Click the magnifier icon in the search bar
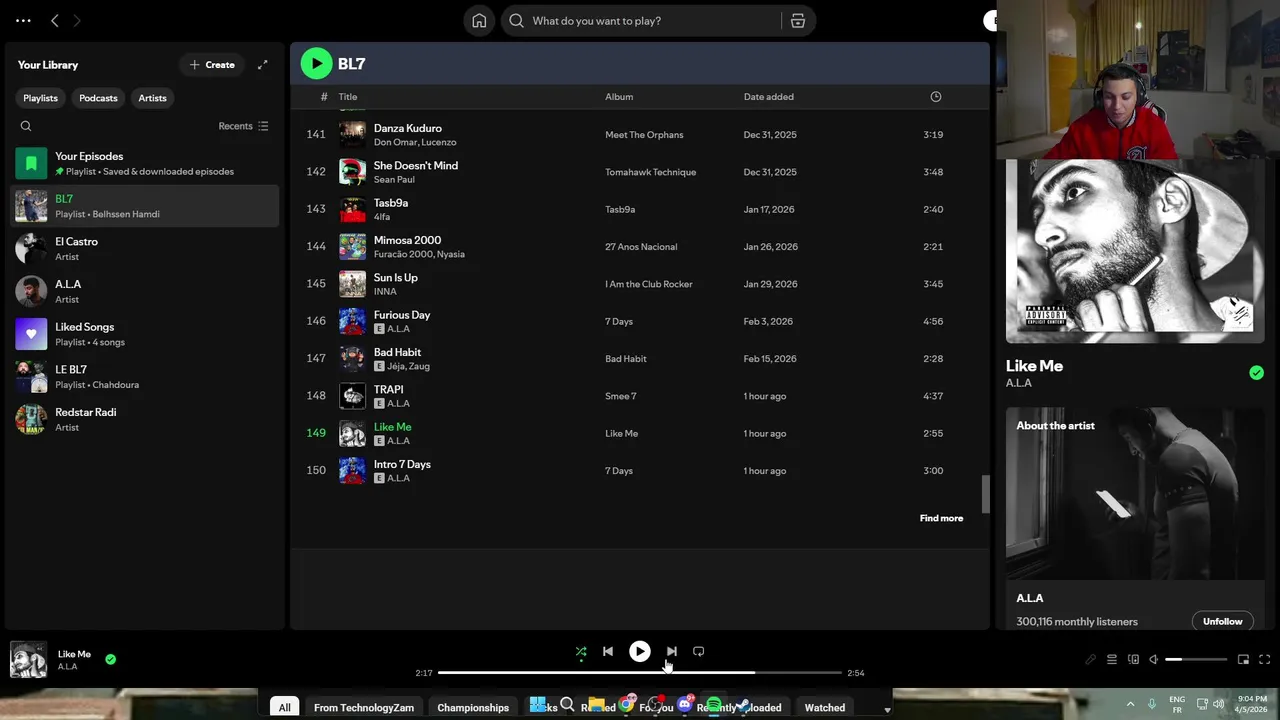The width and height of the screenshot is (1280, 720). click(x=516, y=20)
